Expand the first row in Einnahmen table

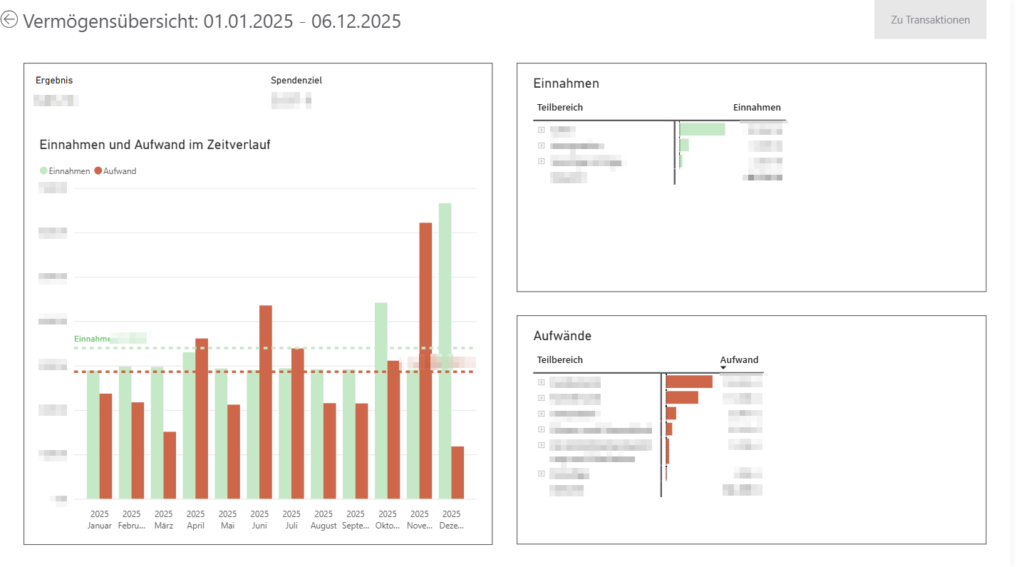pos(541,130)
